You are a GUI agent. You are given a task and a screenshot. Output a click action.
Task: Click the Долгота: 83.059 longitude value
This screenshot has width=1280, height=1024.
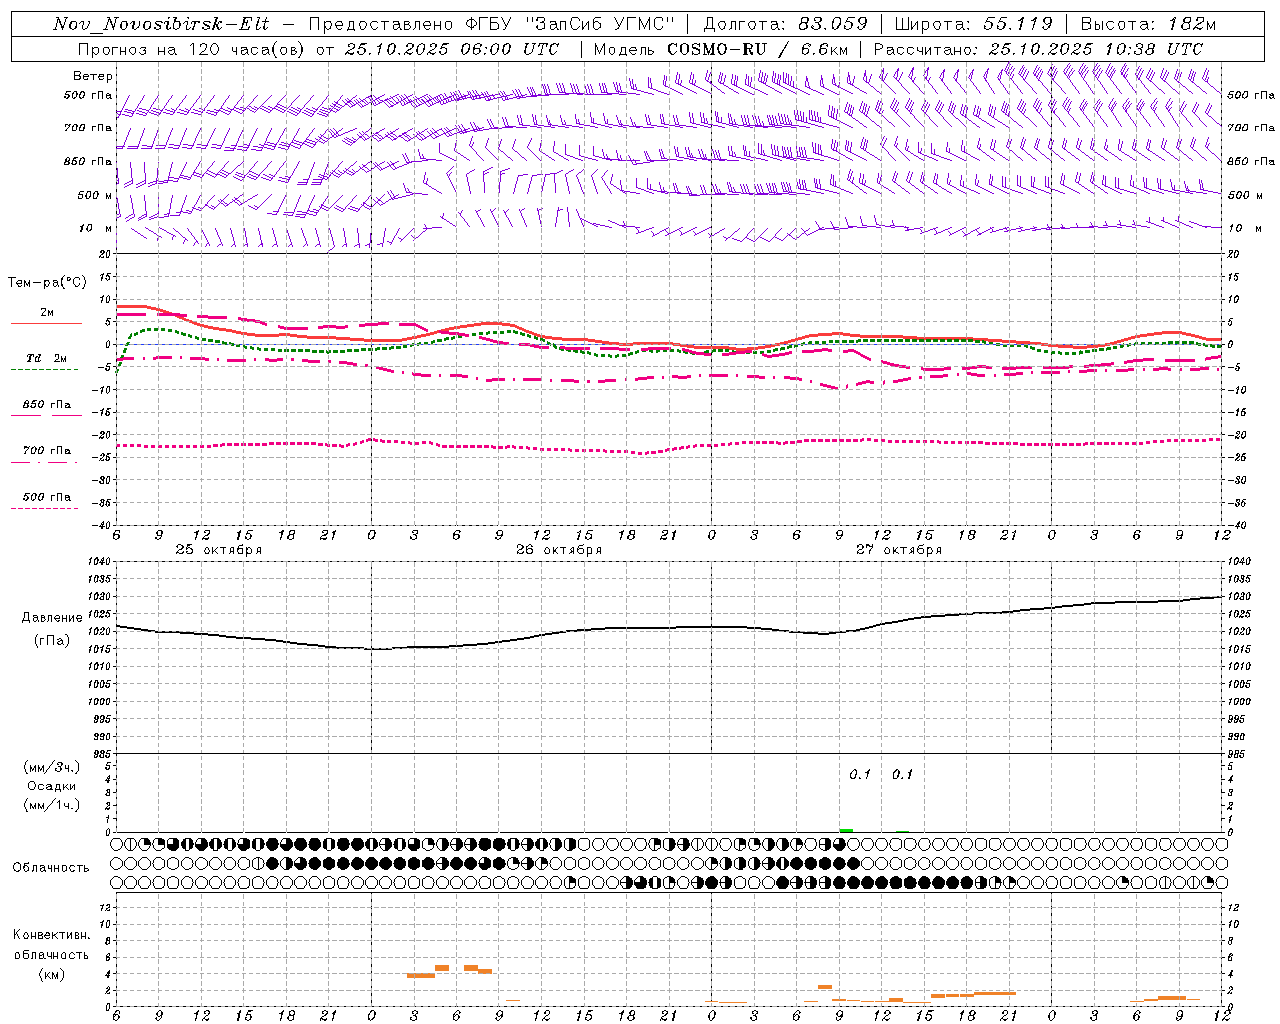pyautogui.click(x=786, y=24)
